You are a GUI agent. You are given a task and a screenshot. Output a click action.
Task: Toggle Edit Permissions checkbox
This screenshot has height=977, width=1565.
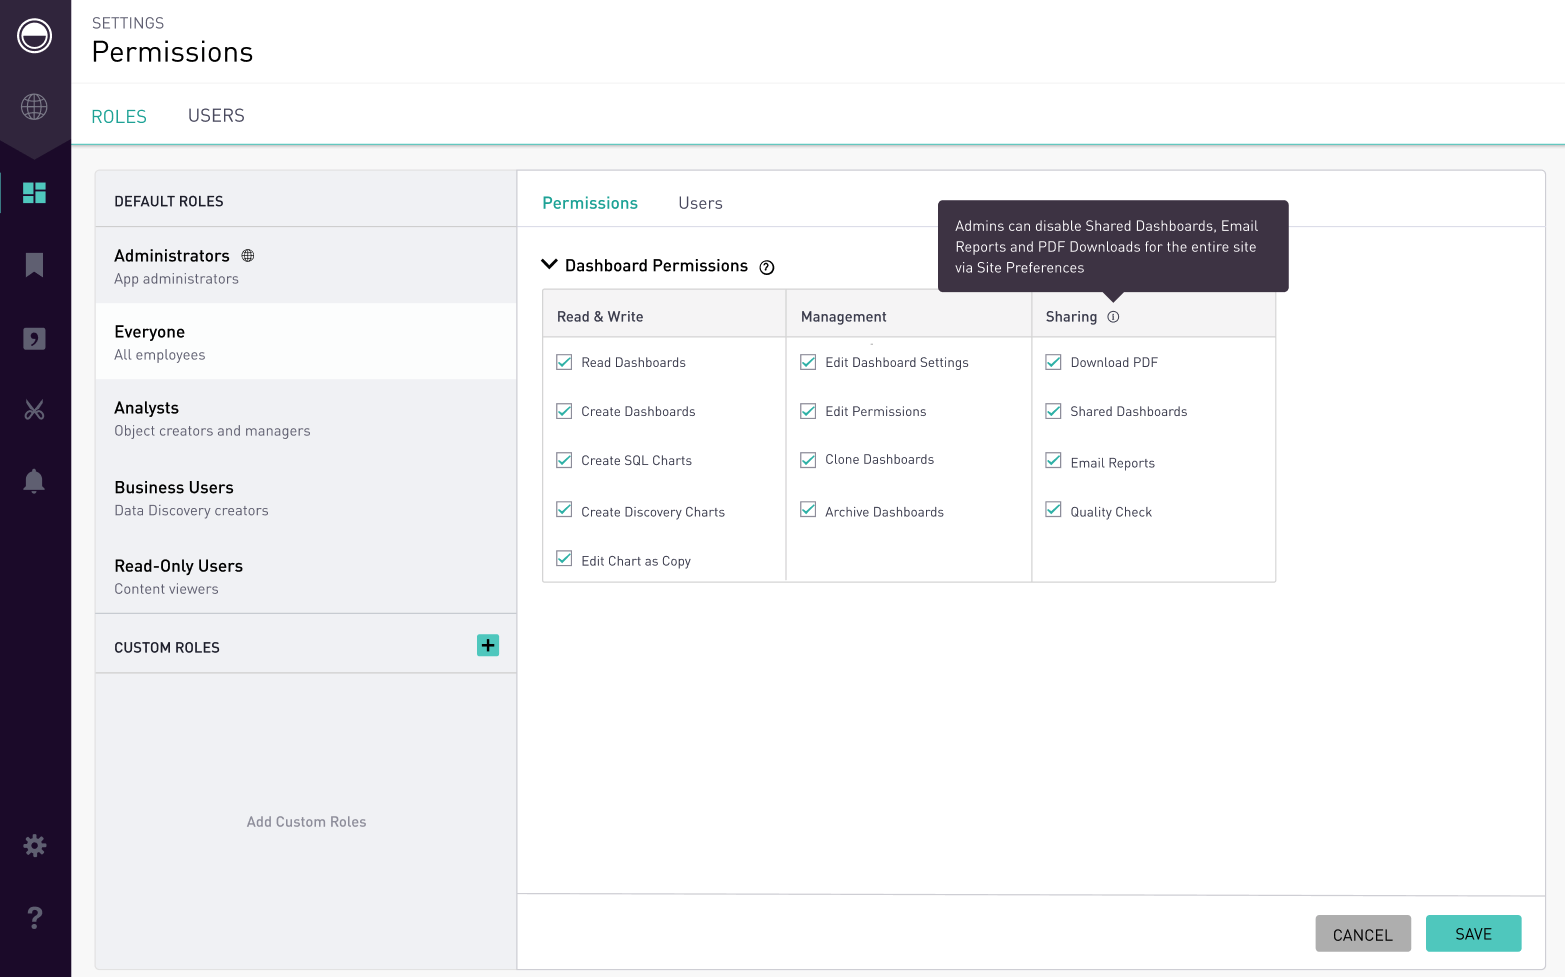[x=808, y=411]
